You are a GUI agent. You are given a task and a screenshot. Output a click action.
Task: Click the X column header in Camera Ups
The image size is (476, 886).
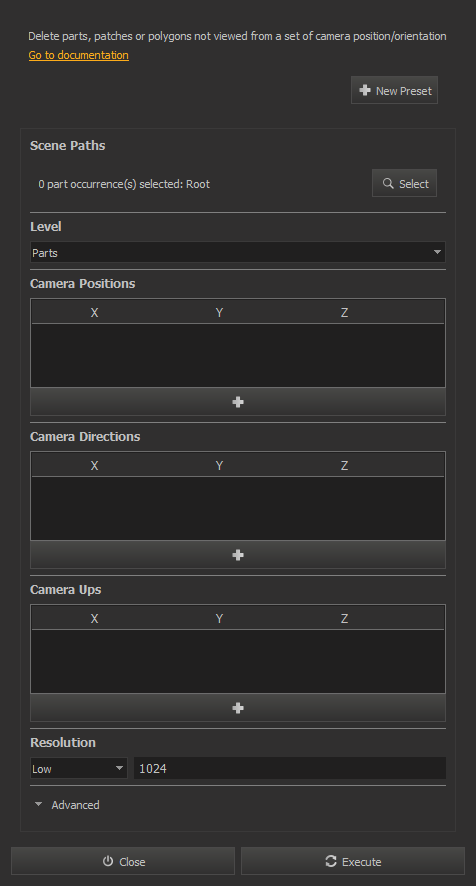click(94, 619)
